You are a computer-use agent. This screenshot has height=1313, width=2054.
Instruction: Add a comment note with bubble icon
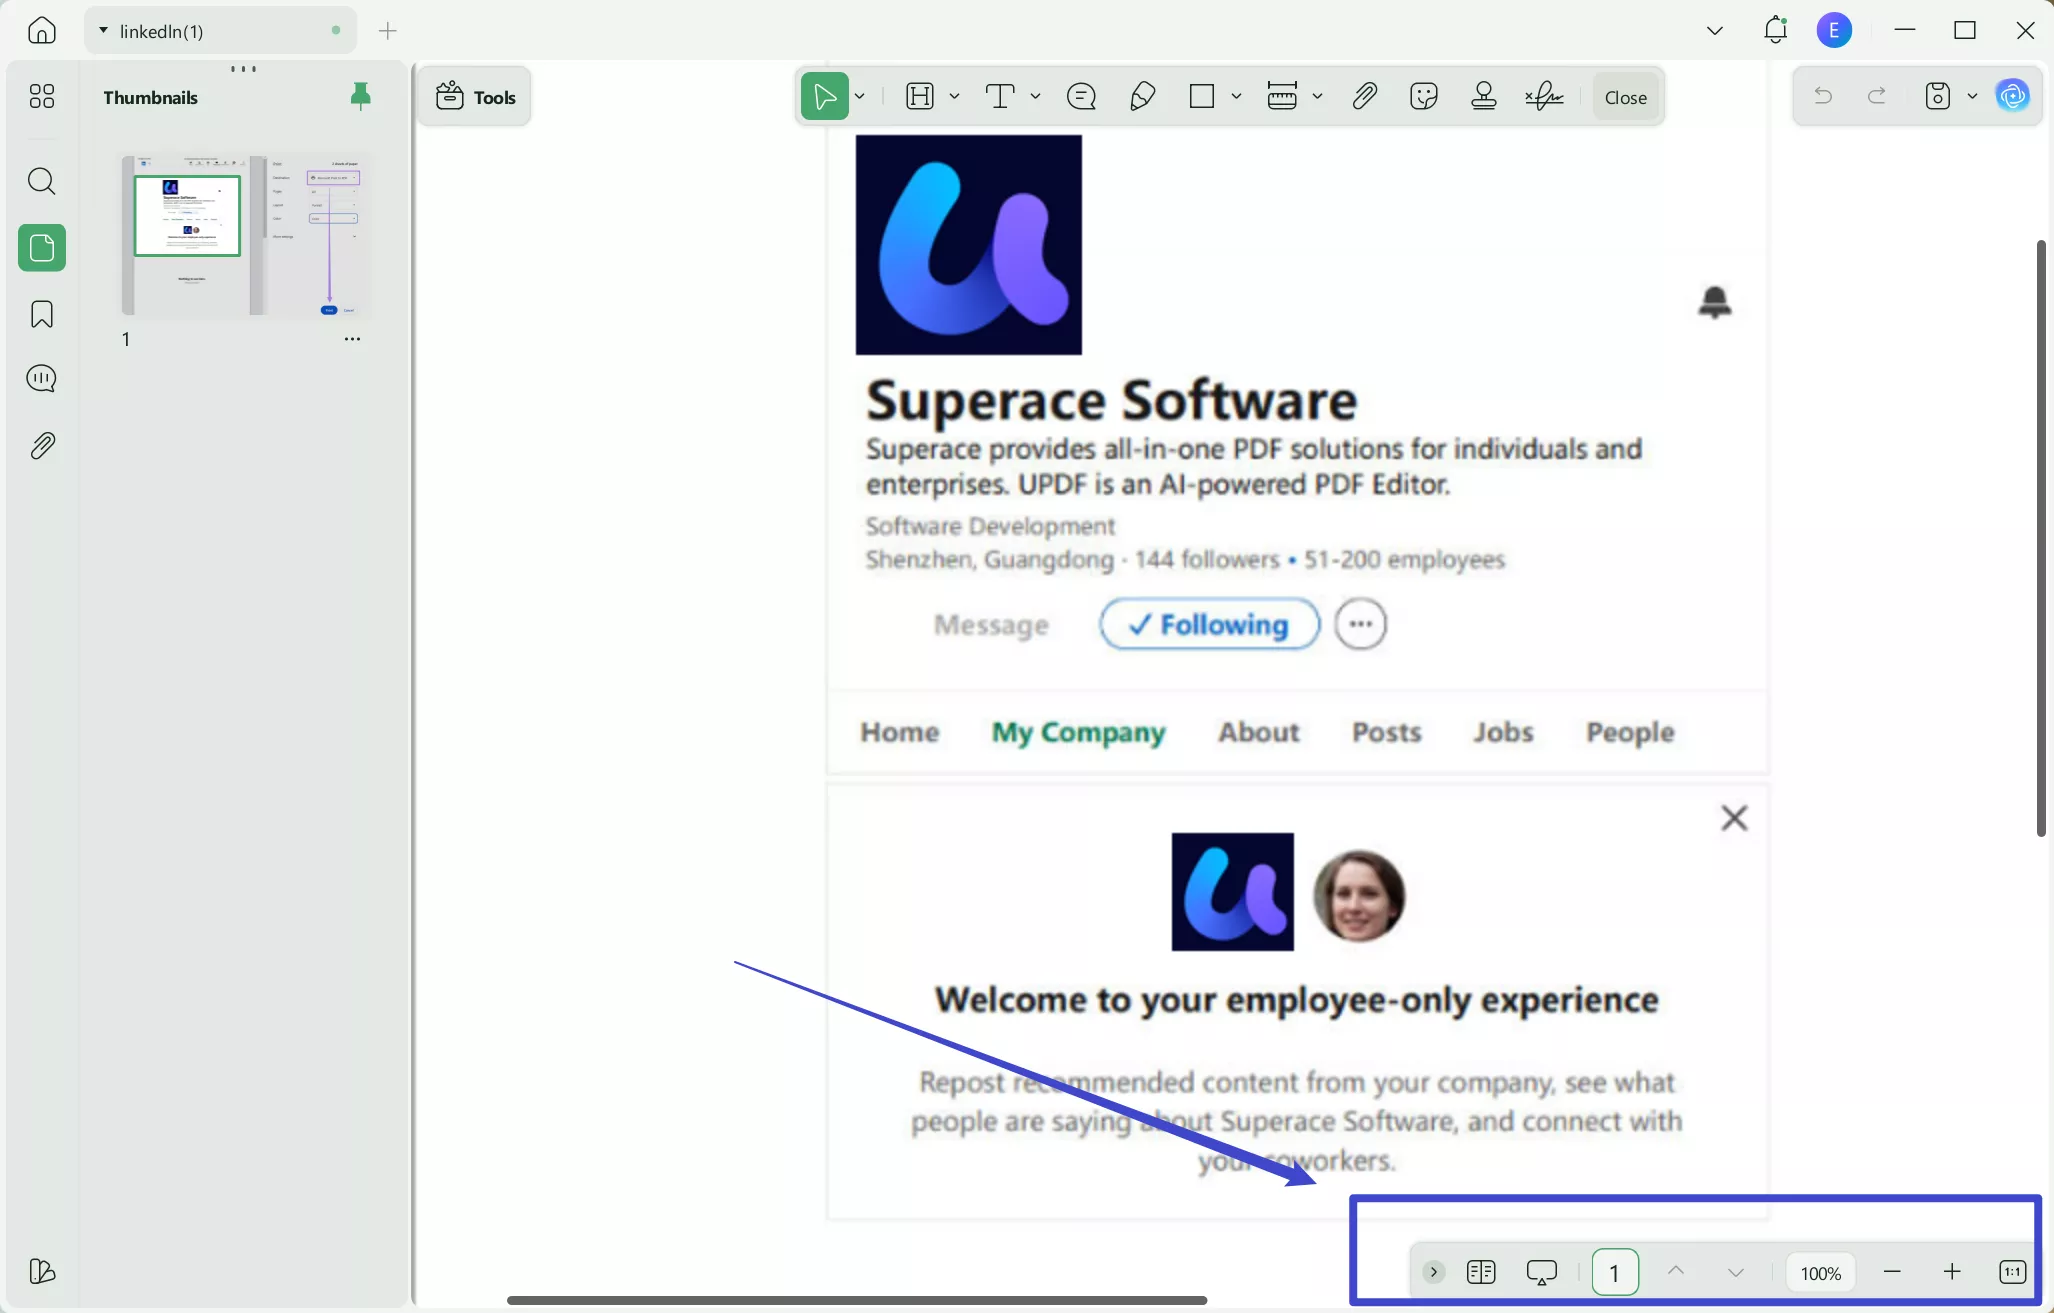click(1081, 97)
